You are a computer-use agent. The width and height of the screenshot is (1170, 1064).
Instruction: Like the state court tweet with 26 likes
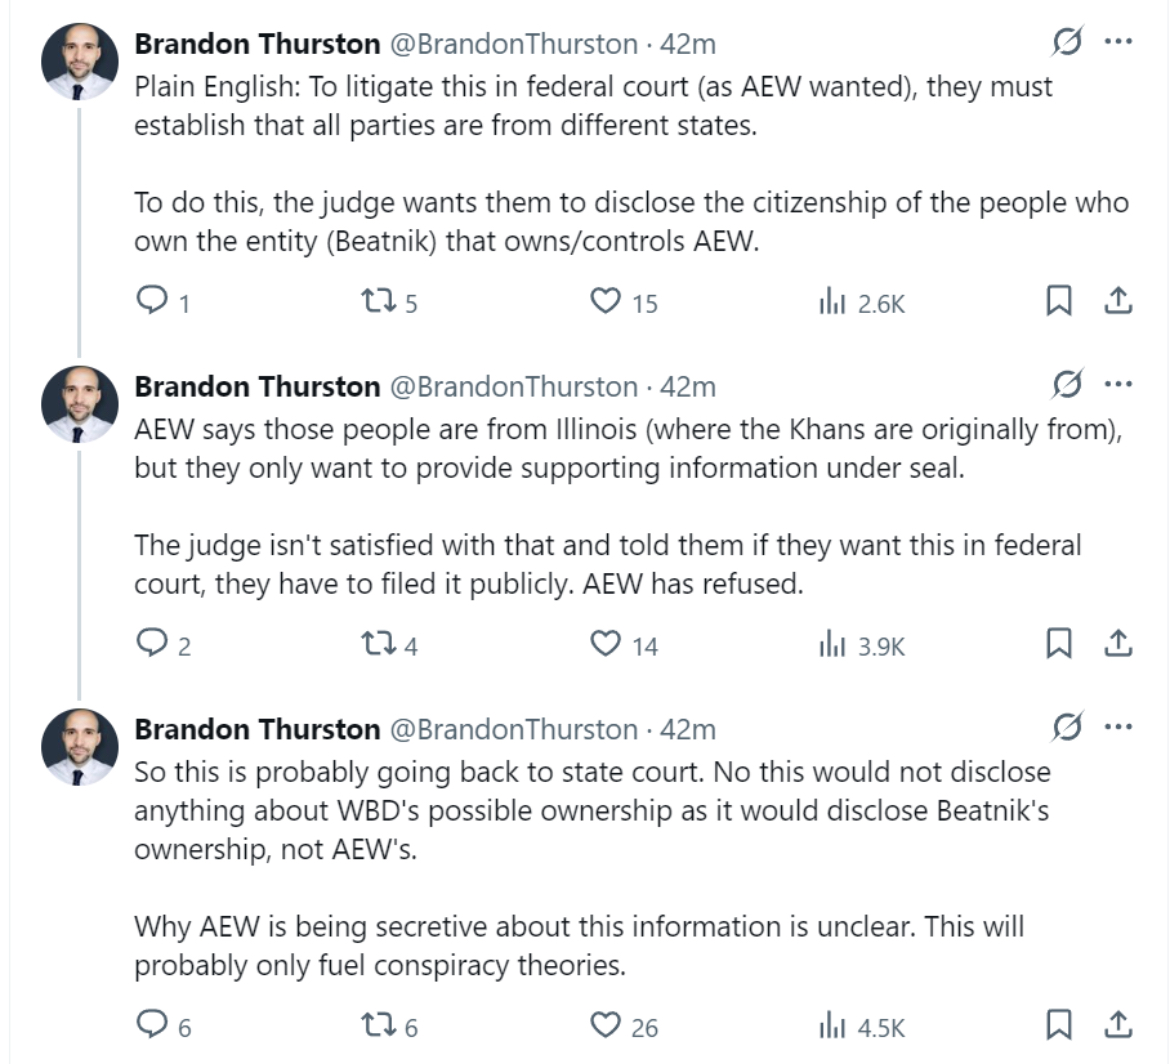tap(605, 1025)
